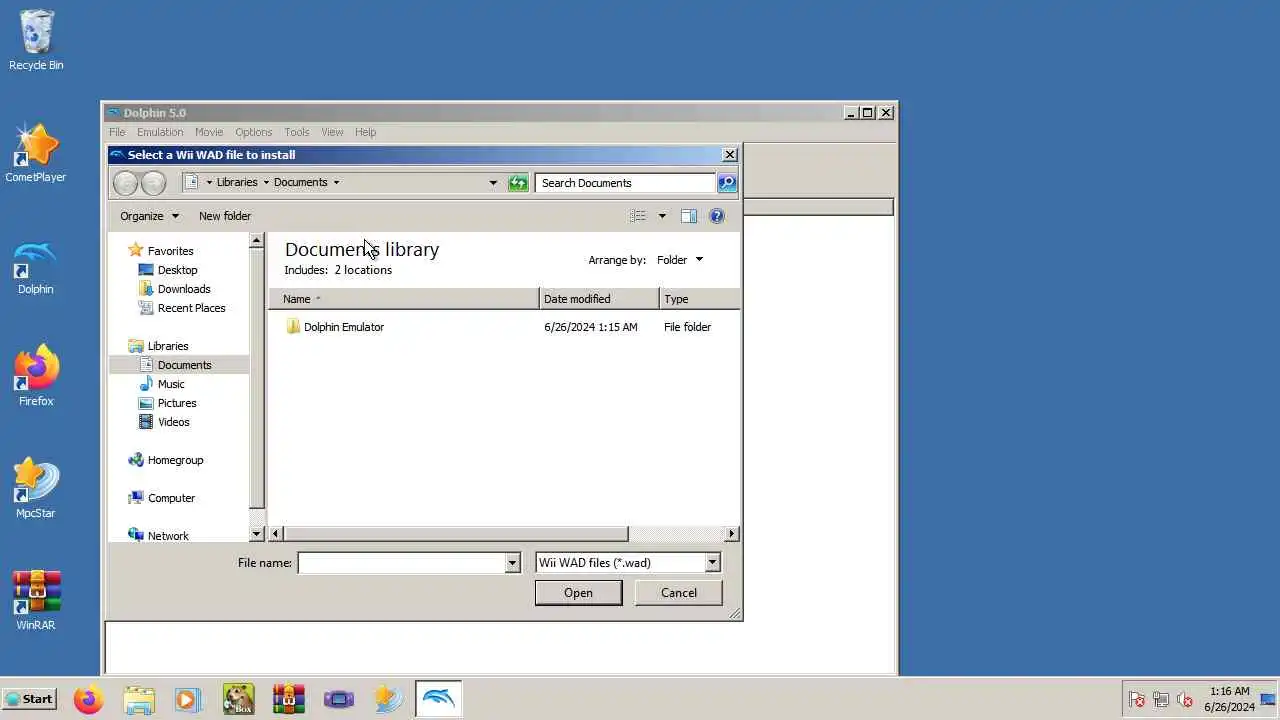Click the Search Documents field
The image size is (1280, 720).
coord(625,183)
